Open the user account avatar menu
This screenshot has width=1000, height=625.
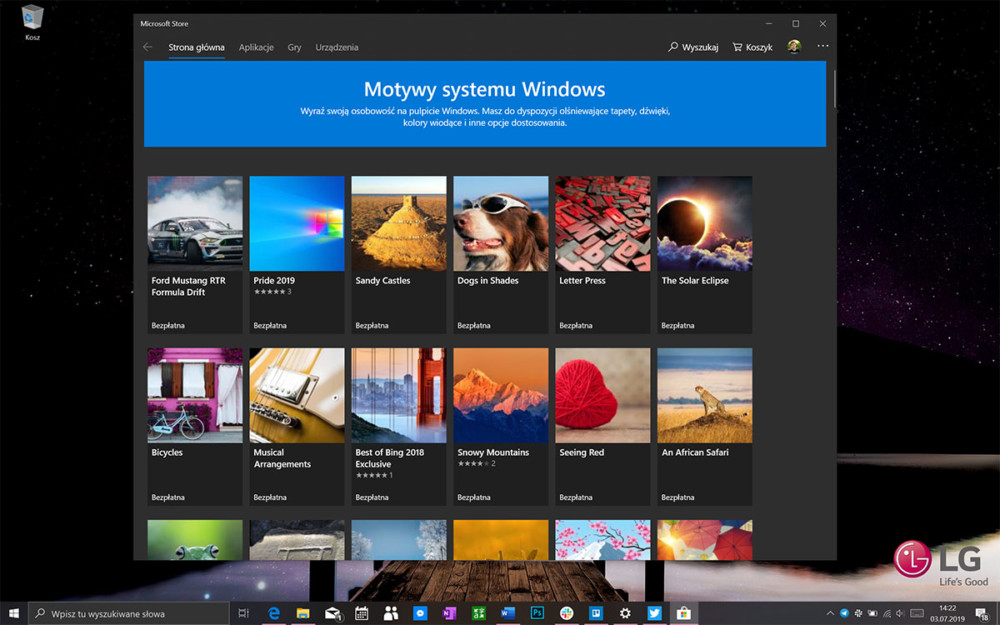coord(794,47)
